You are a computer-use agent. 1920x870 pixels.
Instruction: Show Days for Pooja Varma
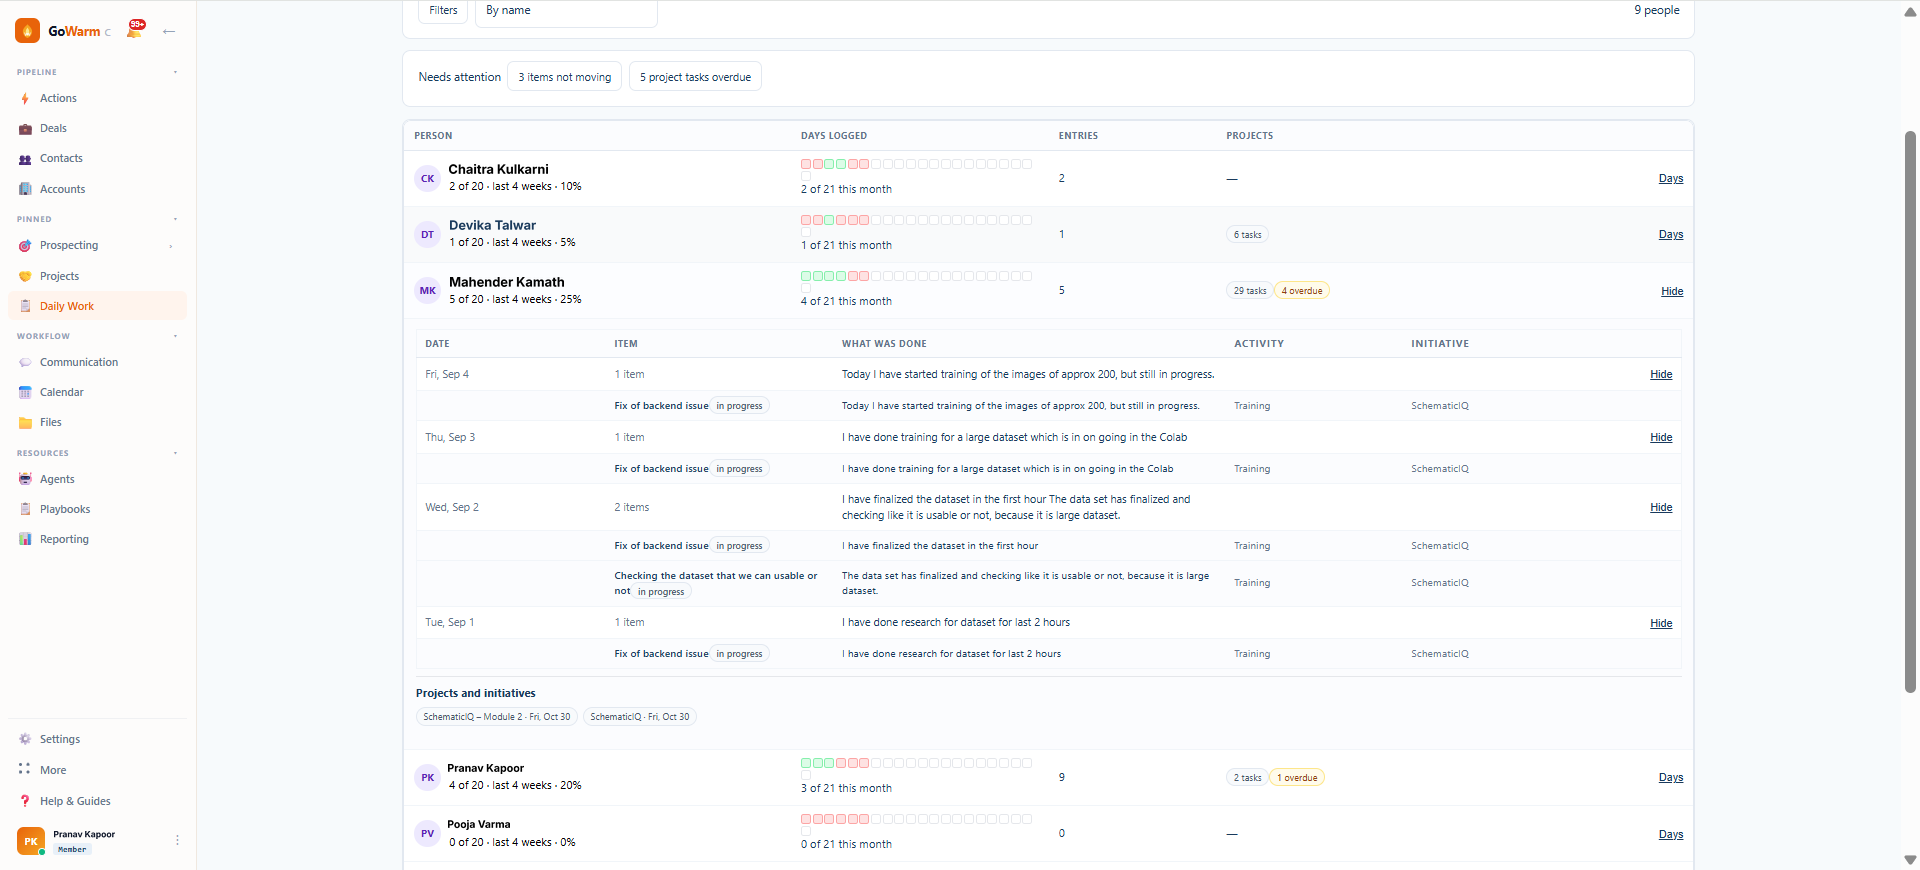point(1671,835)
